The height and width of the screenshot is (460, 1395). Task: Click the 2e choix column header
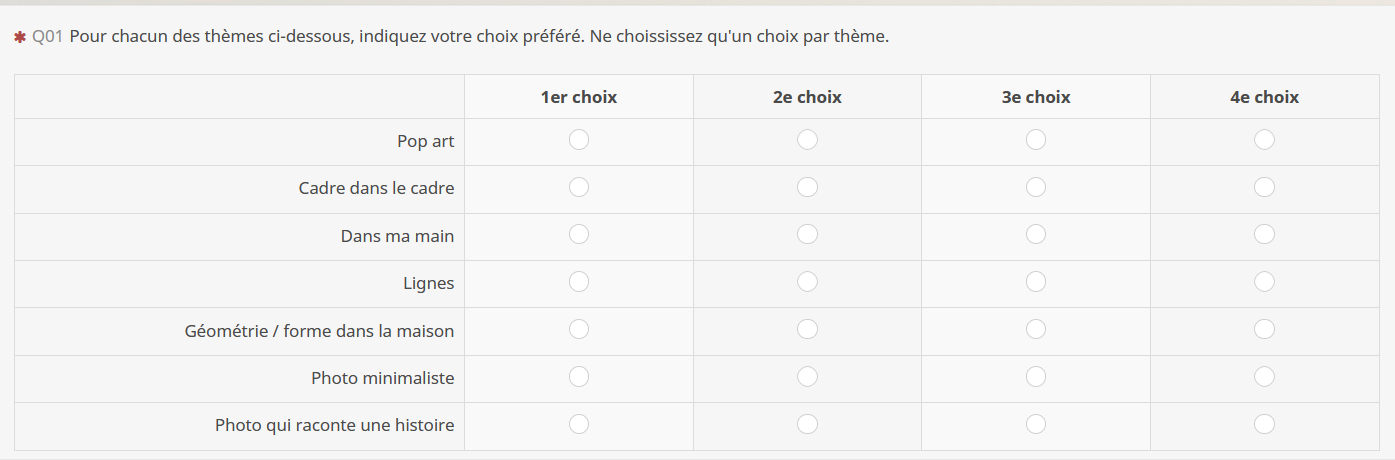click(807, 97)
